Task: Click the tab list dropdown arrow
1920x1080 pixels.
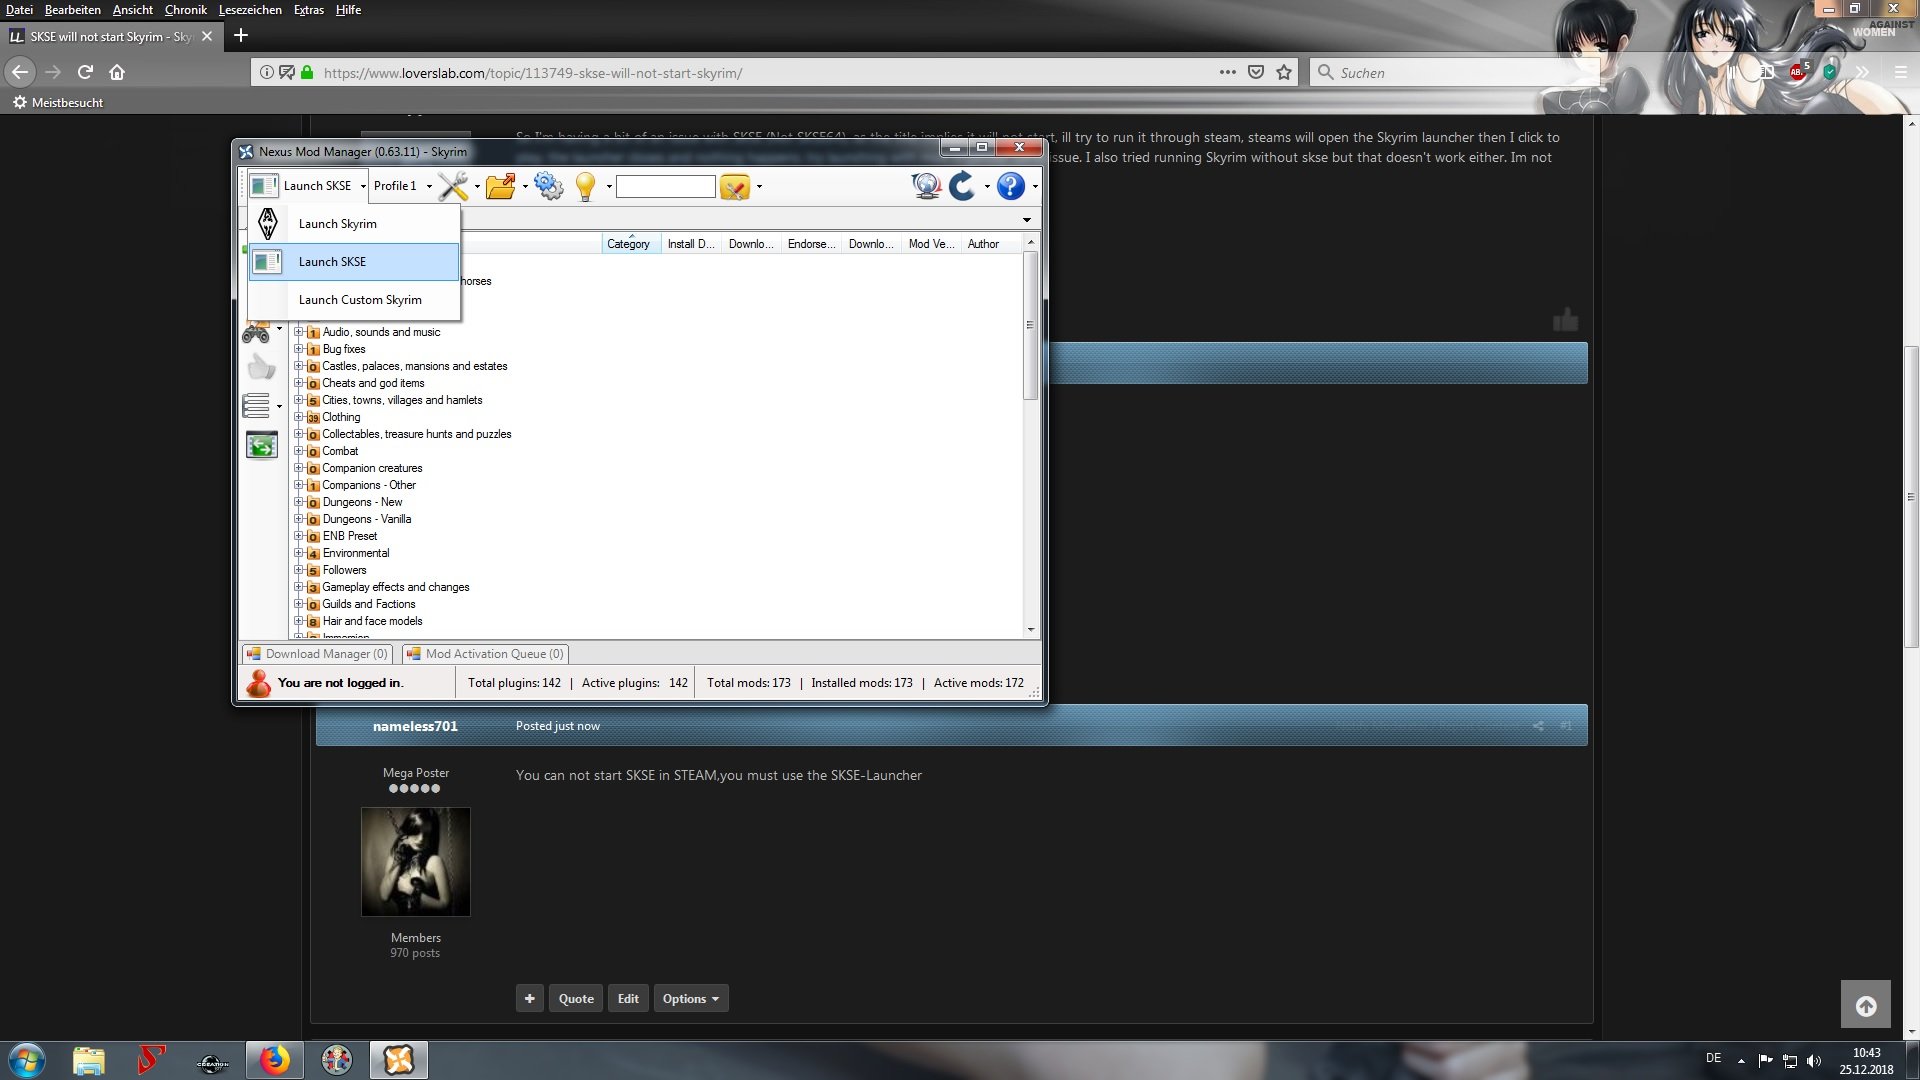Action: pyautogui.click(x=1027, y=220)
